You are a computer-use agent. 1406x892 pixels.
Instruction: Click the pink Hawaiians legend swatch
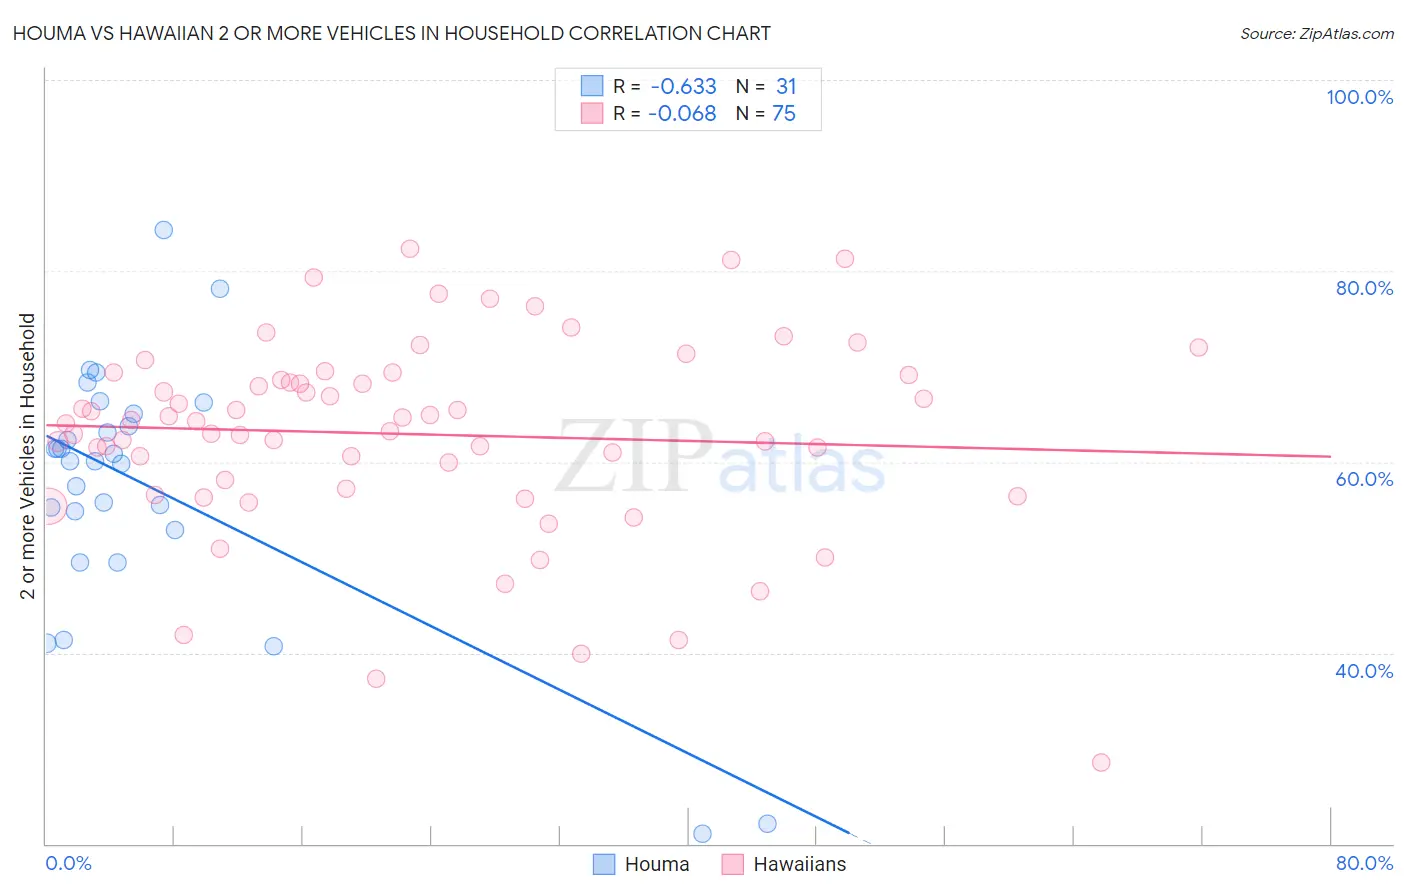coord(732,864)
